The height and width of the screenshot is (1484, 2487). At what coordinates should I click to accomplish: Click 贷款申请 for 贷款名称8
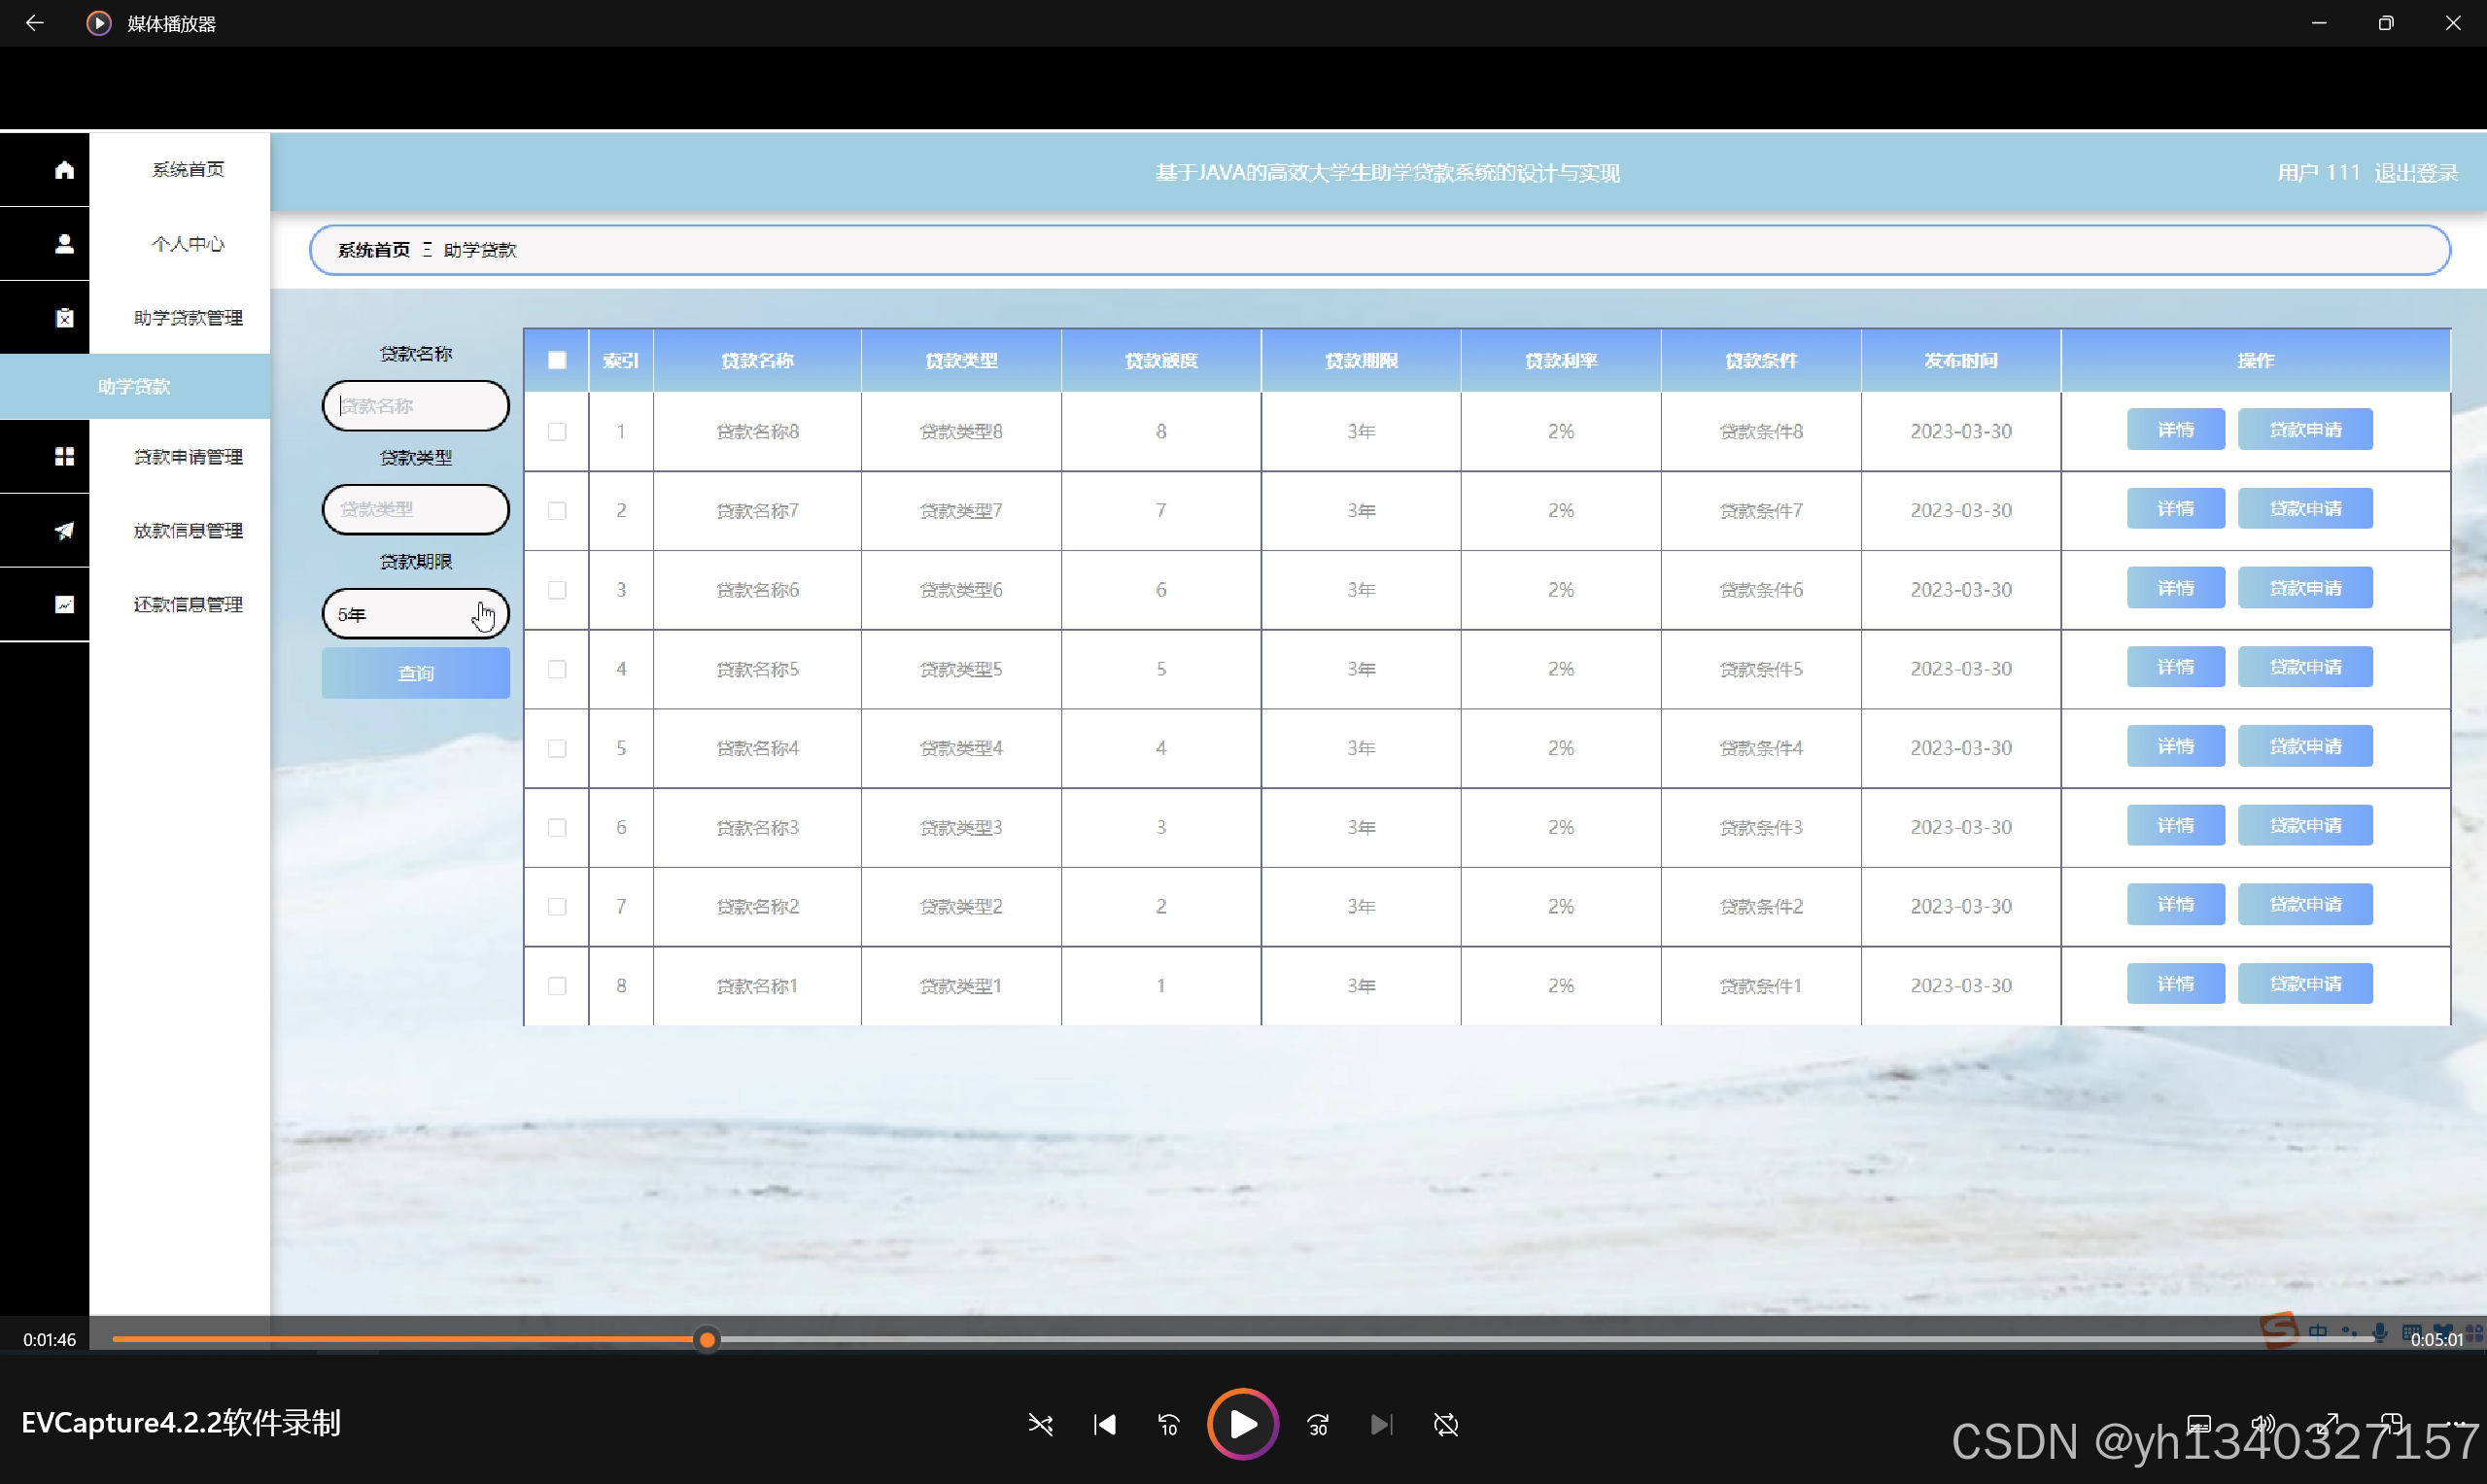(2305, 430)
